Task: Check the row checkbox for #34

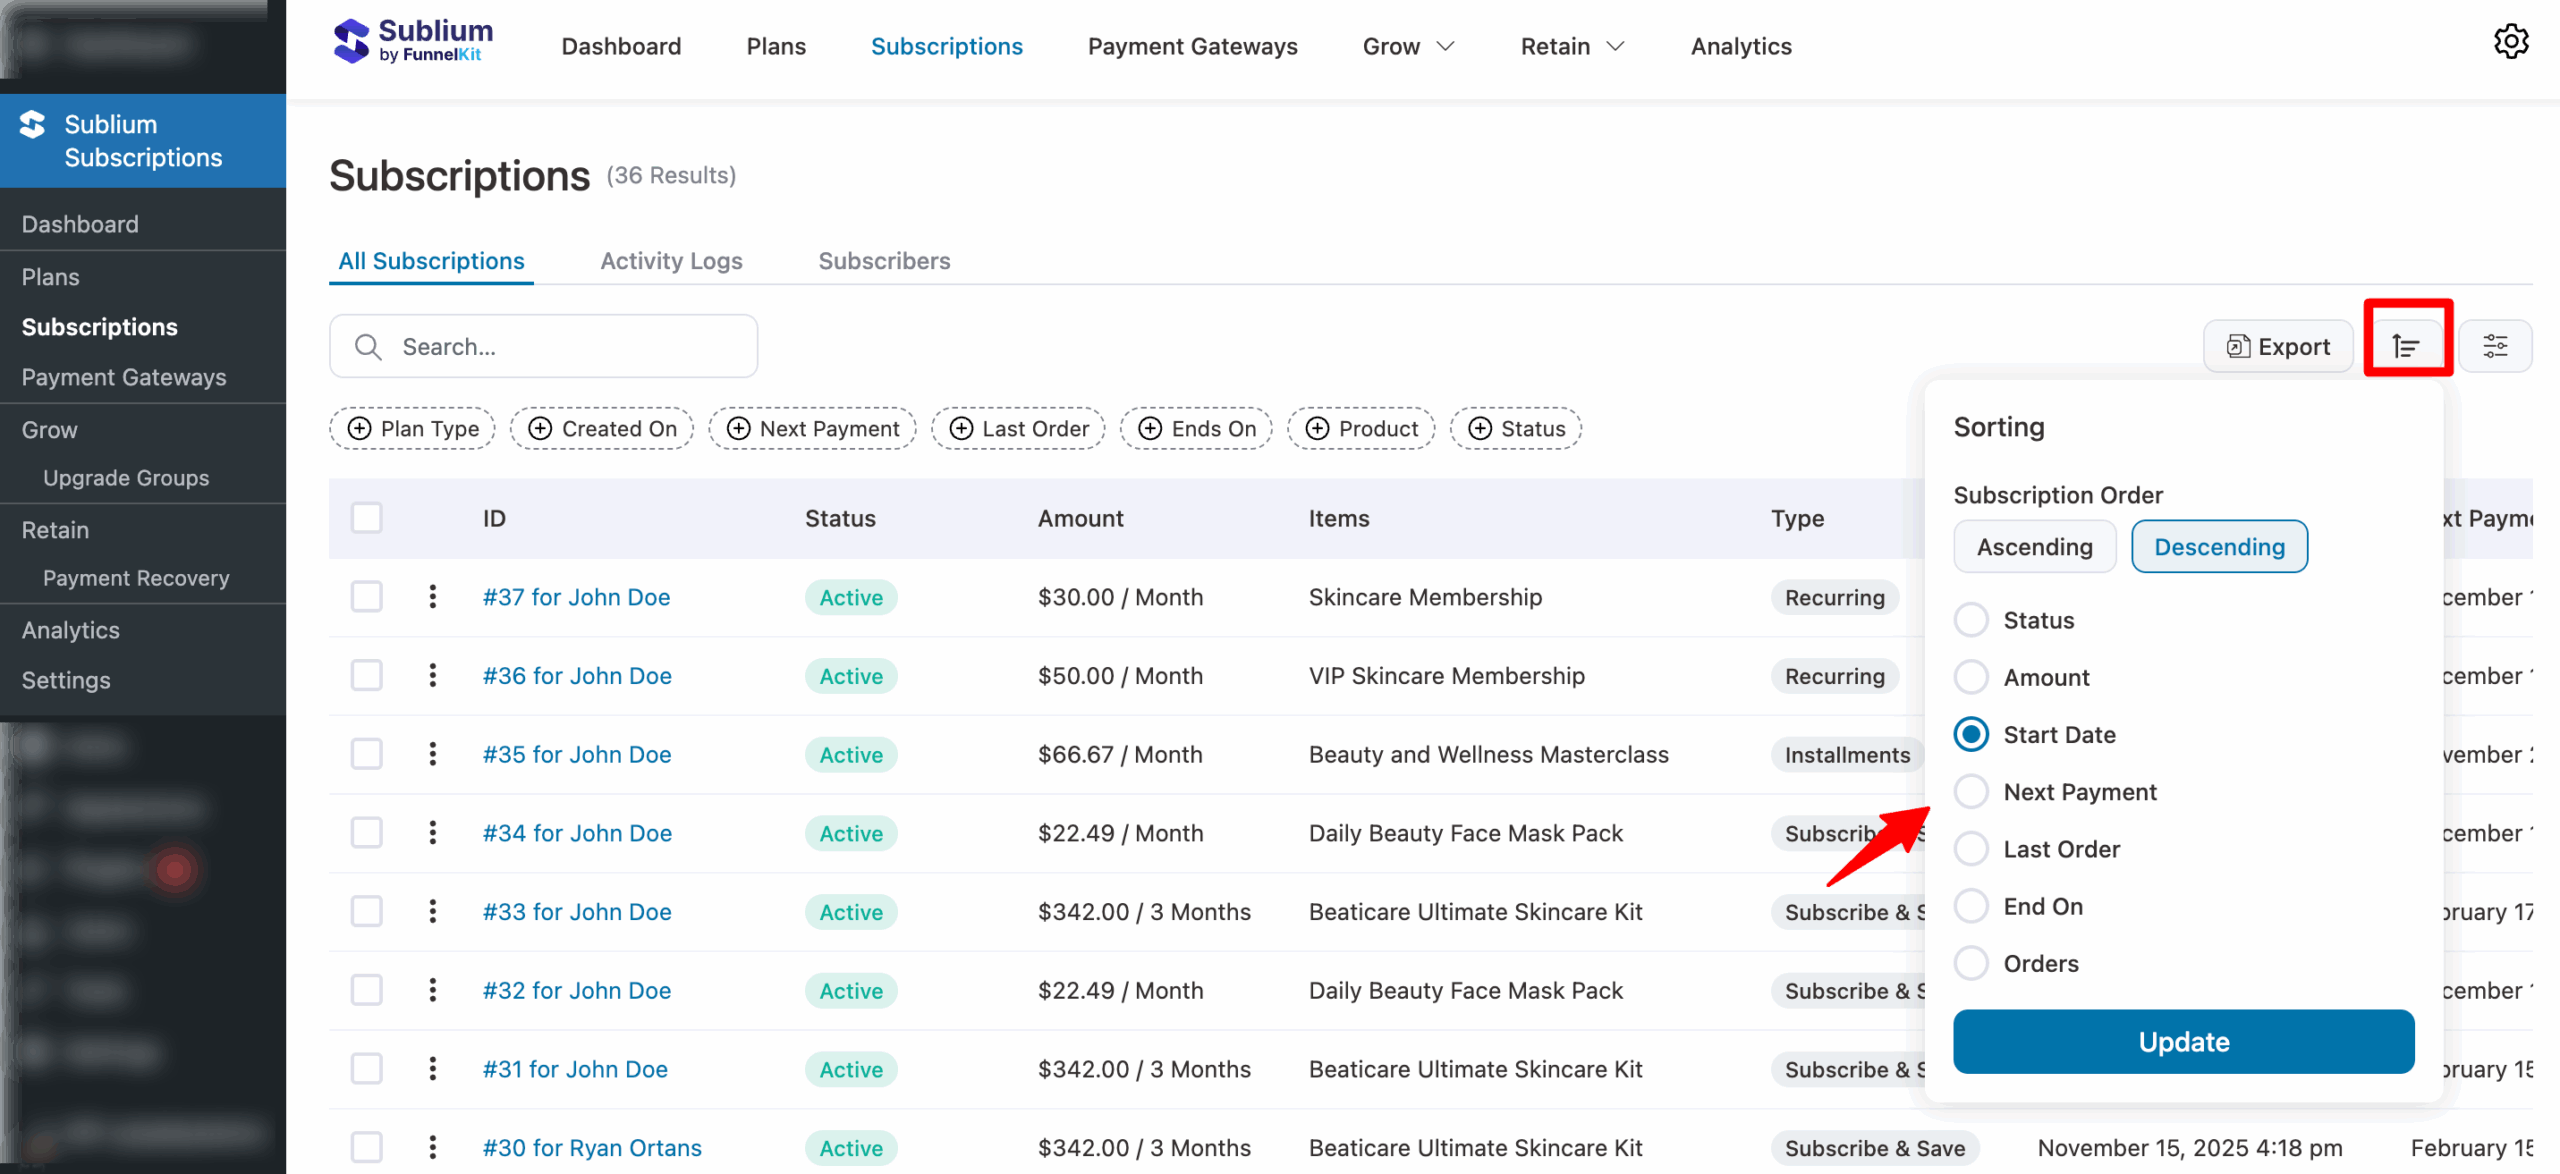Action: point(366,832)
